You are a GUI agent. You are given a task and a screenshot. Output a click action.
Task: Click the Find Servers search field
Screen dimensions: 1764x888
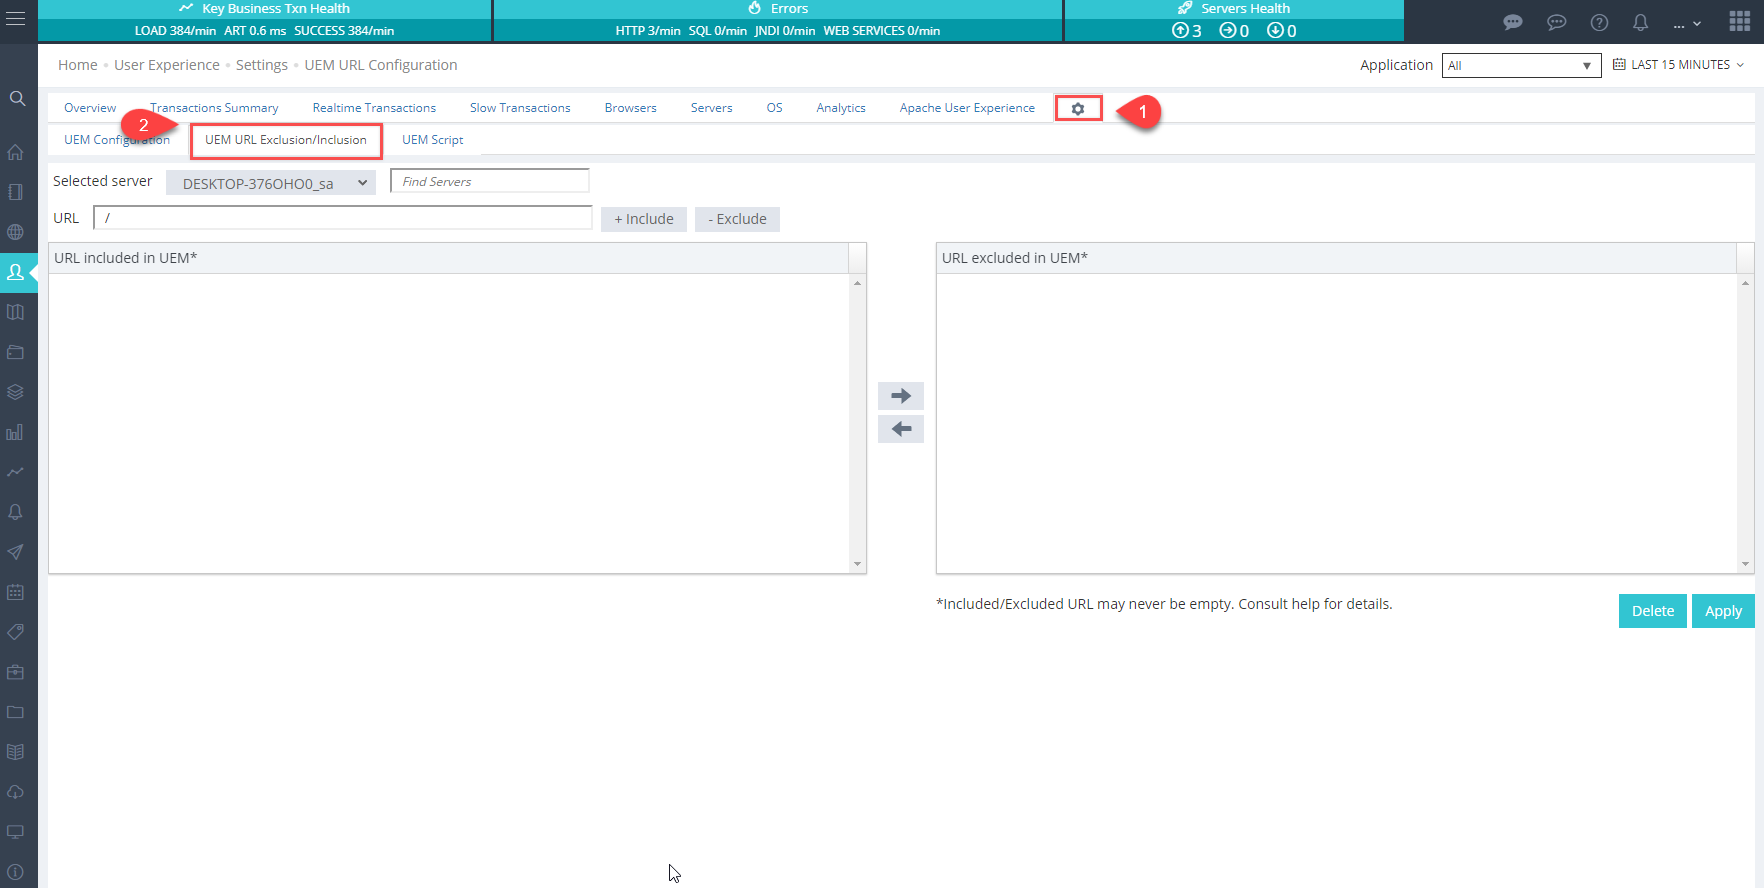click(489, 181)
